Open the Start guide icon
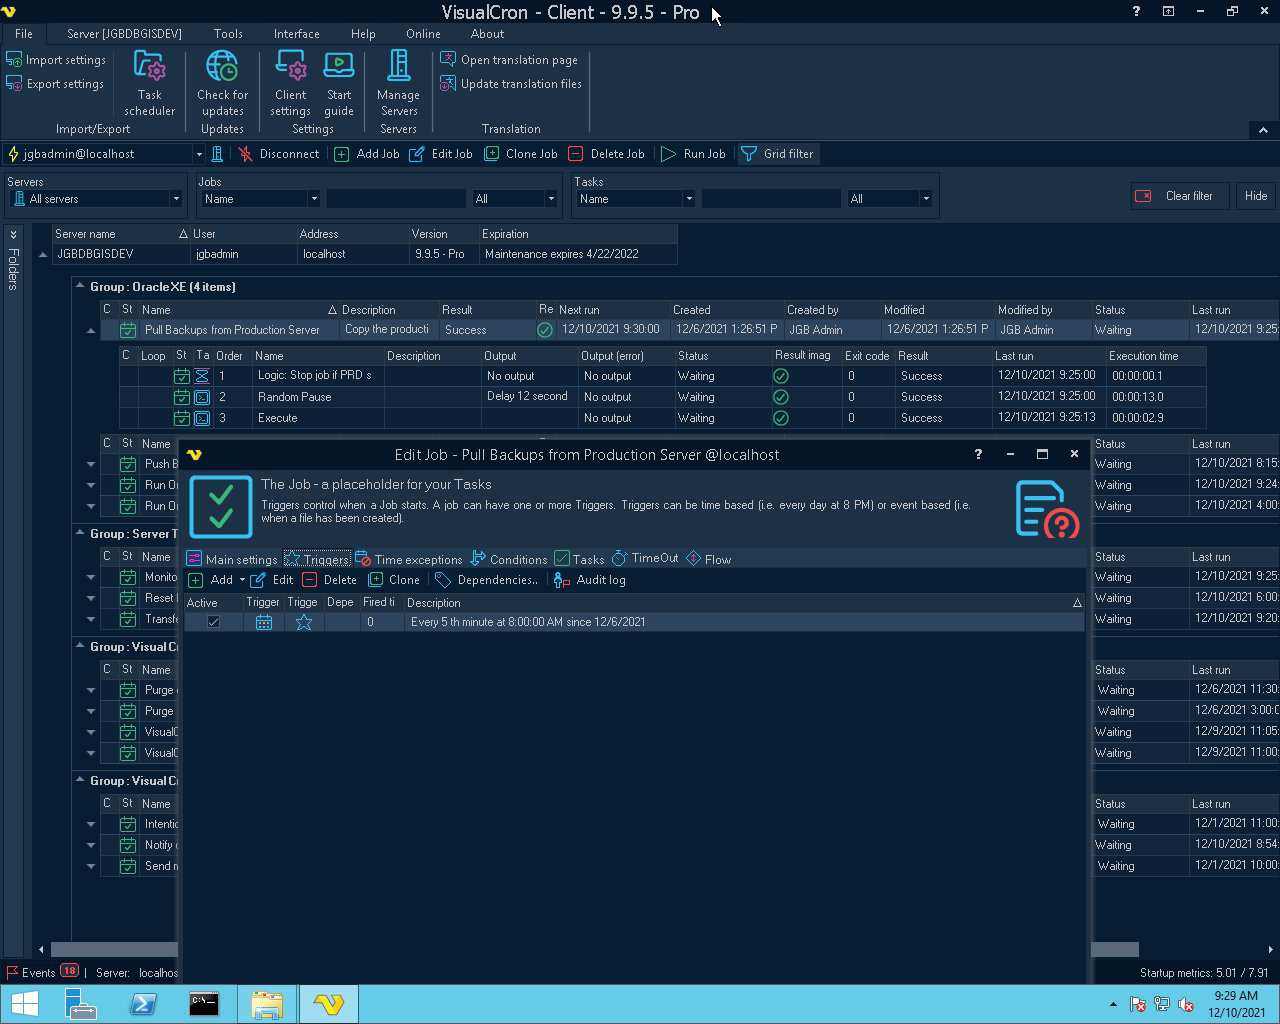The width and height of the screenshot is (1280, 1024). pyautogui.click(x=339, y=84)
